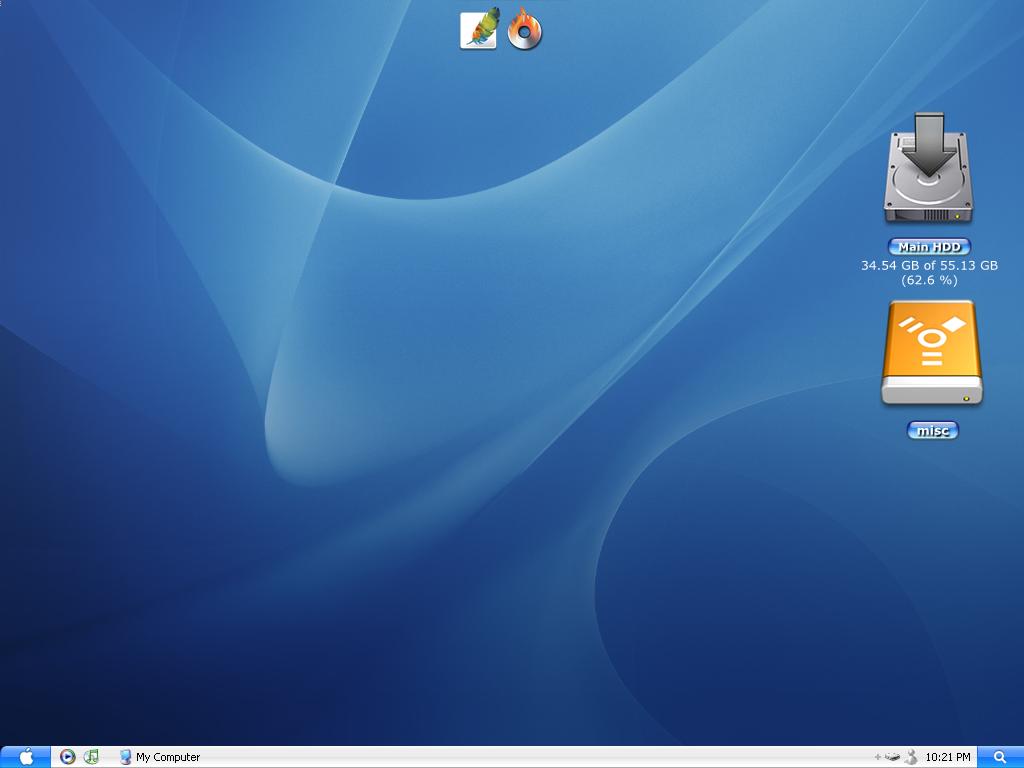Click the 34.54 GB of 55.13 GB text
The width and height of the screenshot is (1024, 768).
[929, 265]
